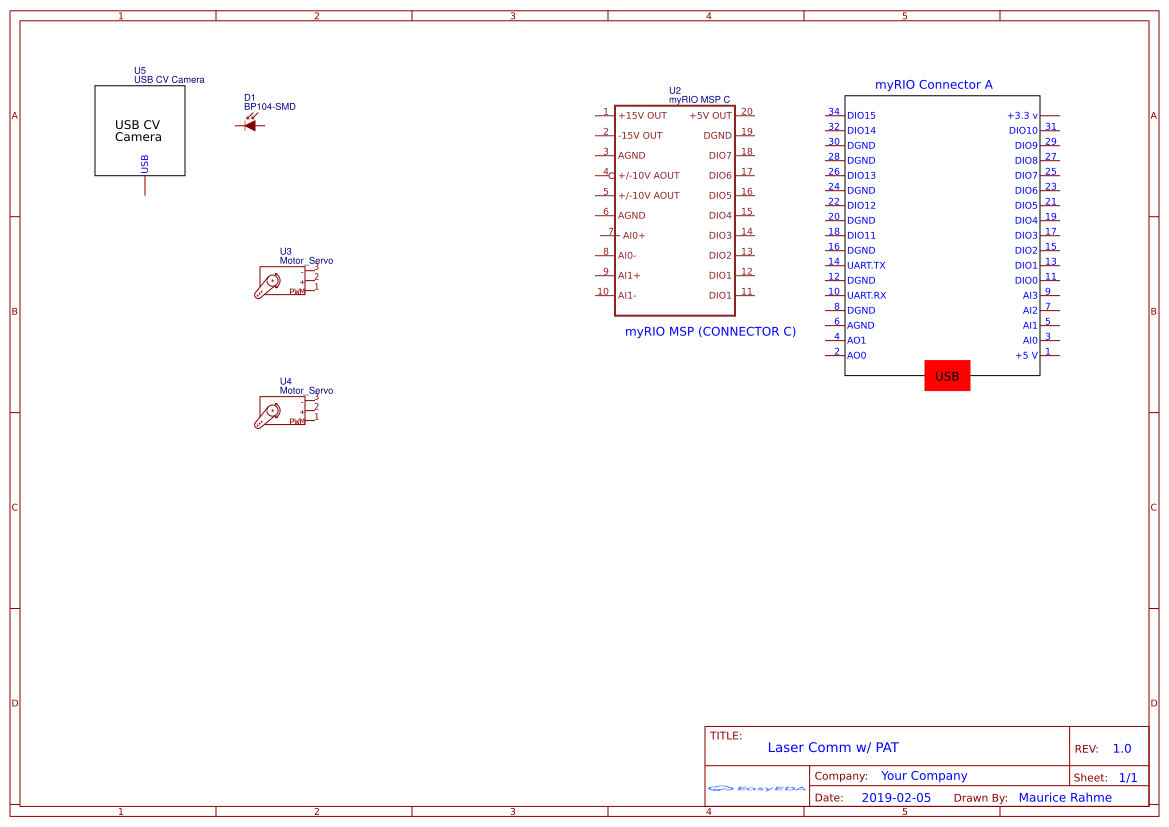
Task: Click the 'AO1' pin label
Action: coord(857,341)
